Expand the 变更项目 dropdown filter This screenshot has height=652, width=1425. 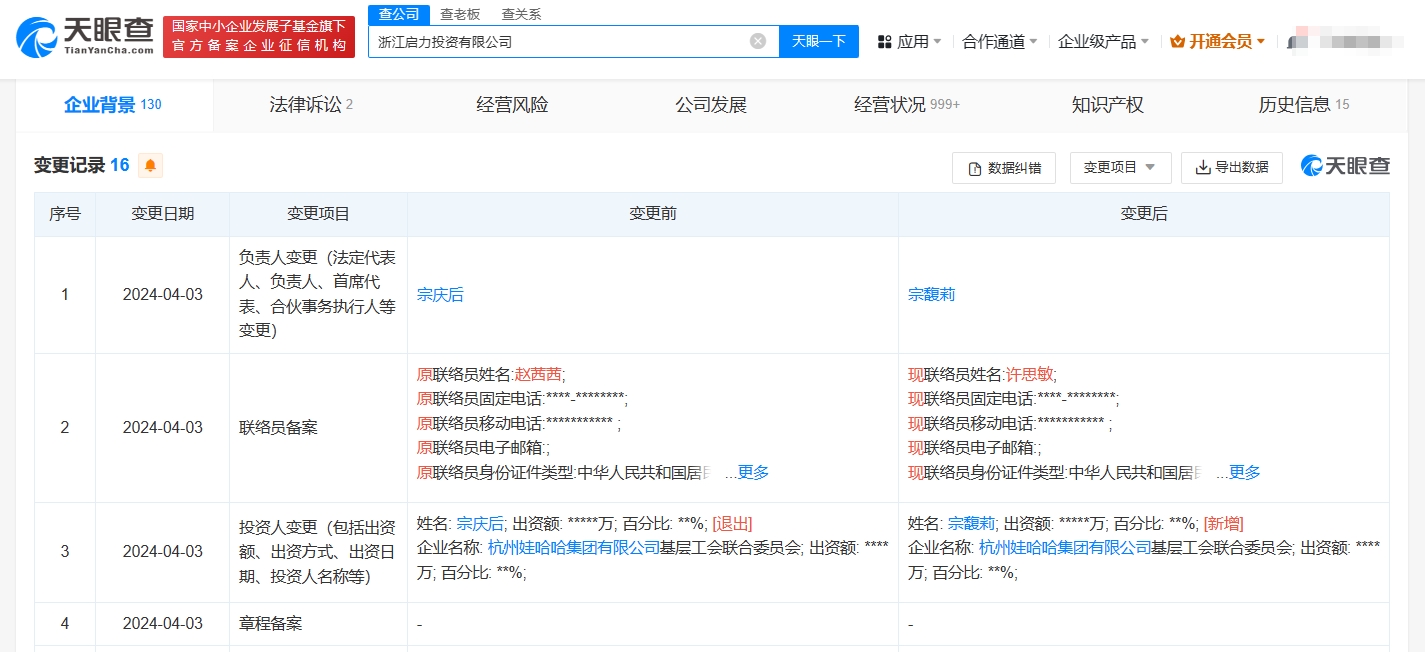point(1120,168)
